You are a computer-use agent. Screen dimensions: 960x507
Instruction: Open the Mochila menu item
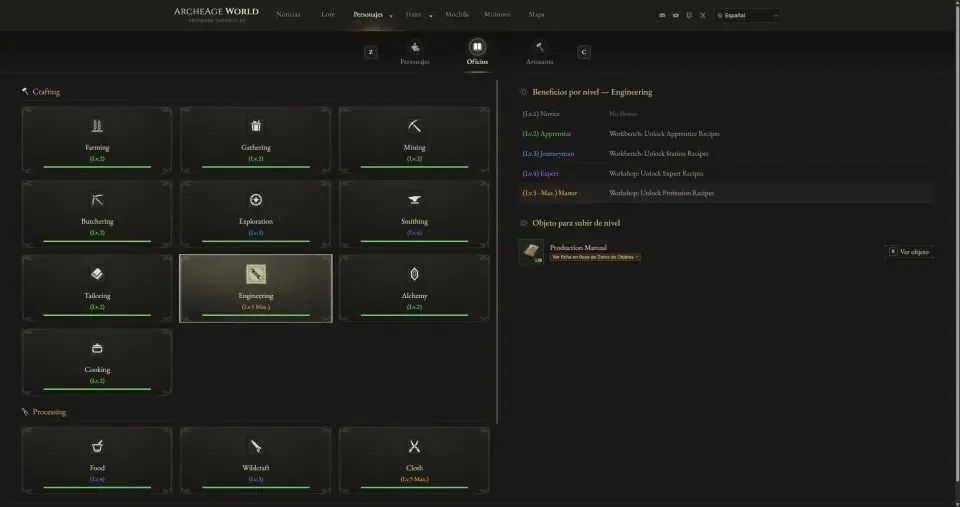tap(457, 15)
